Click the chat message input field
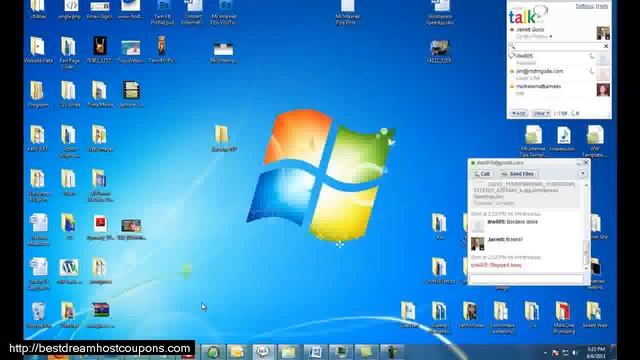The image size is (640, 360). point(527,279)
